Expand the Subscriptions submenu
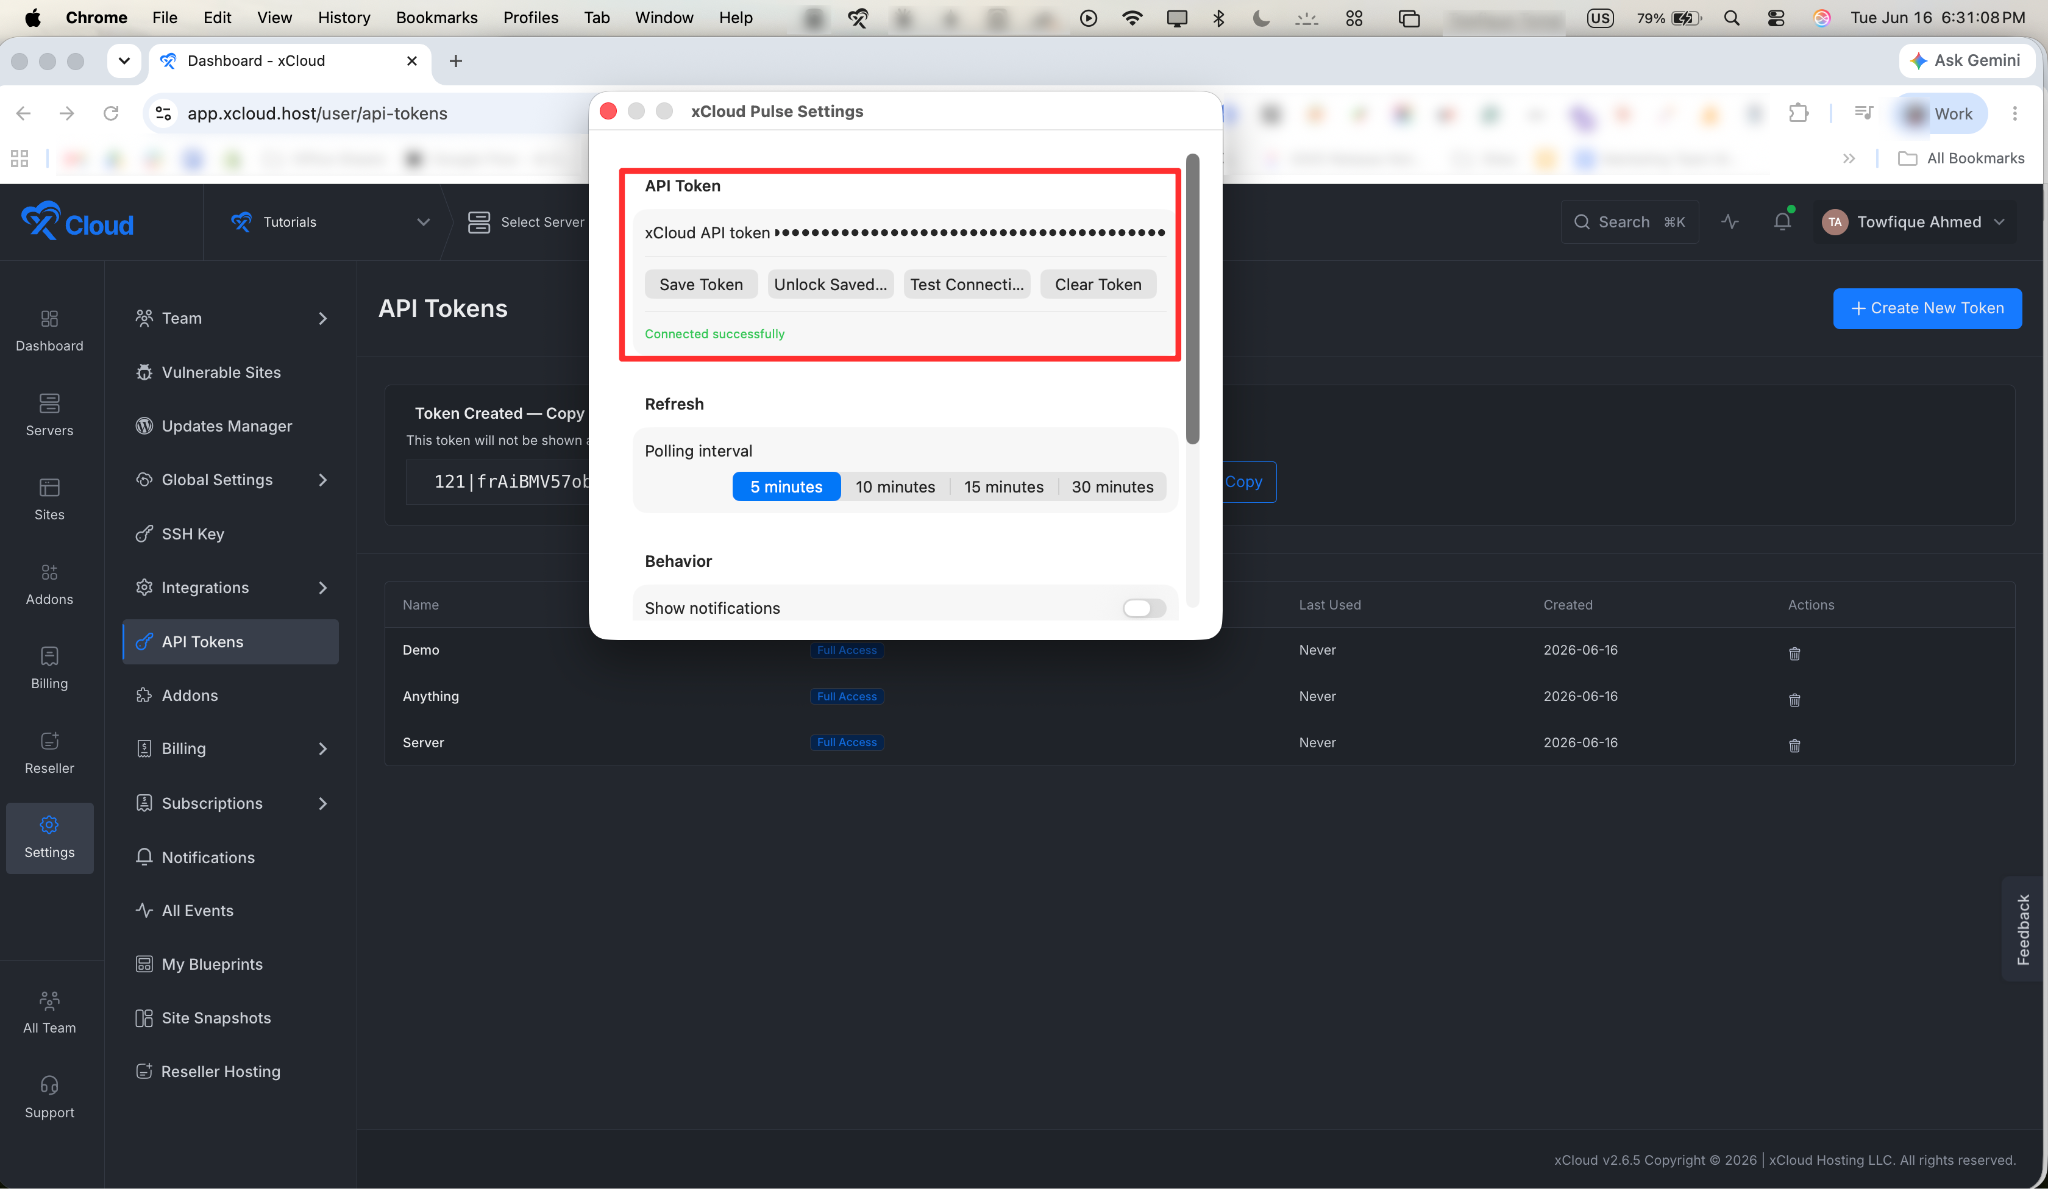 point(322,804)
